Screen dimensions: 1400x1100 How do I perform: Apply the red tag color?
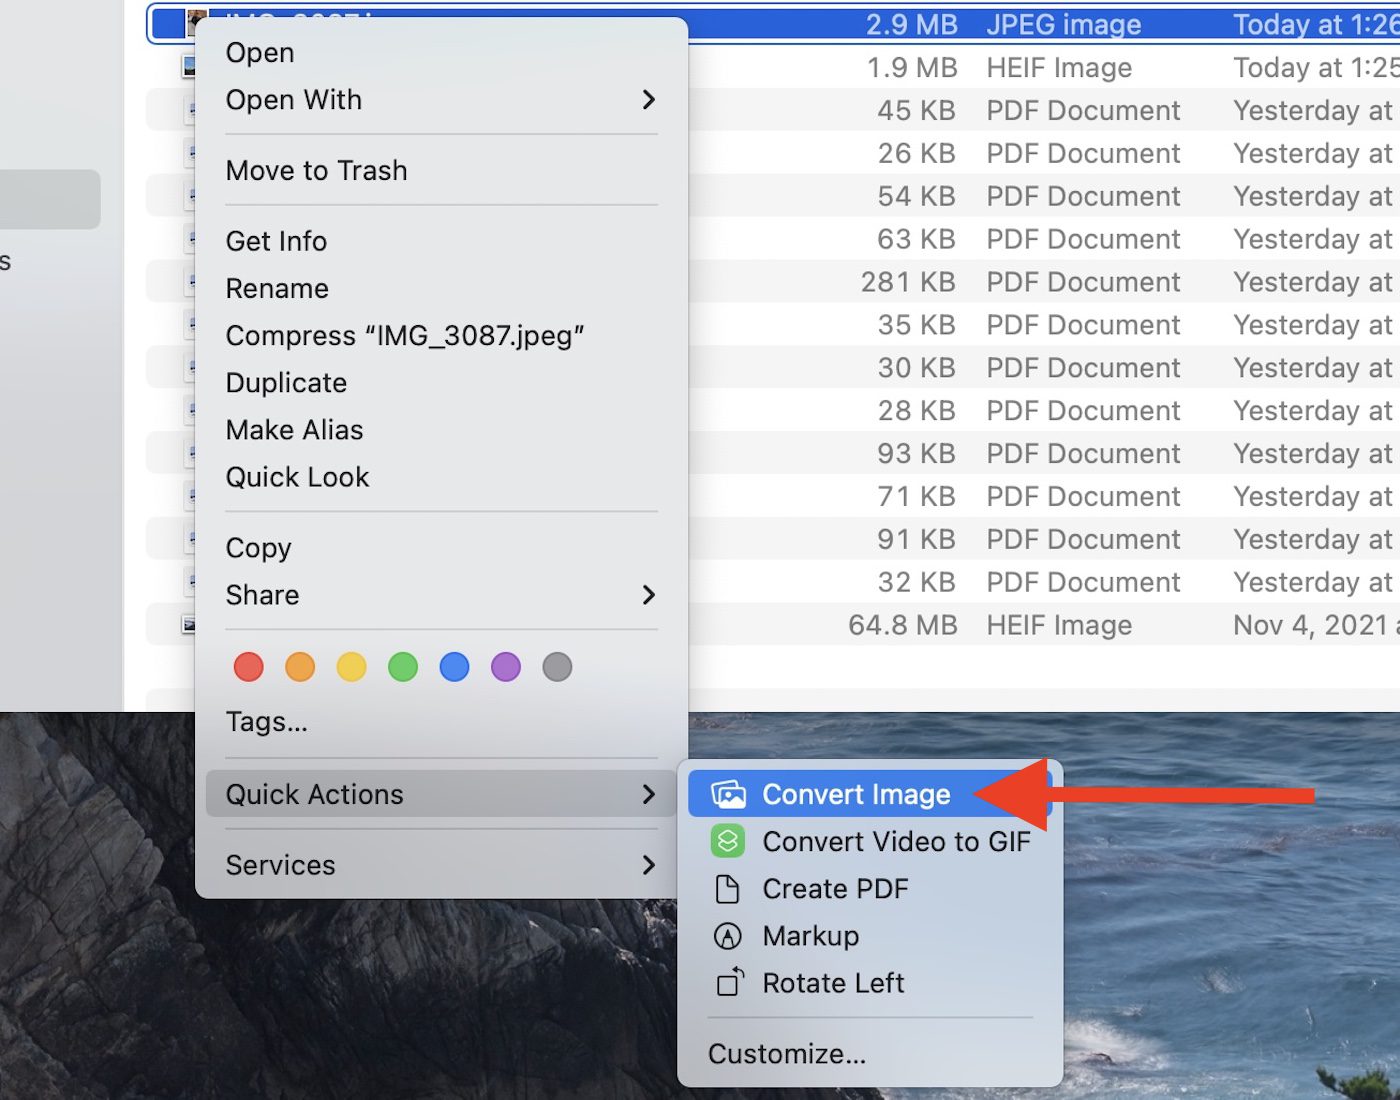(x=248, y=667)
